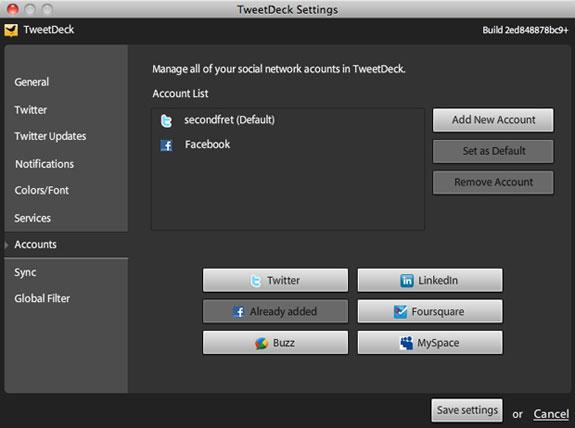Image resolution: width=575 pixels, height=428 pixels.
Task: Add a Foursquare account
Action: point(430,312)
